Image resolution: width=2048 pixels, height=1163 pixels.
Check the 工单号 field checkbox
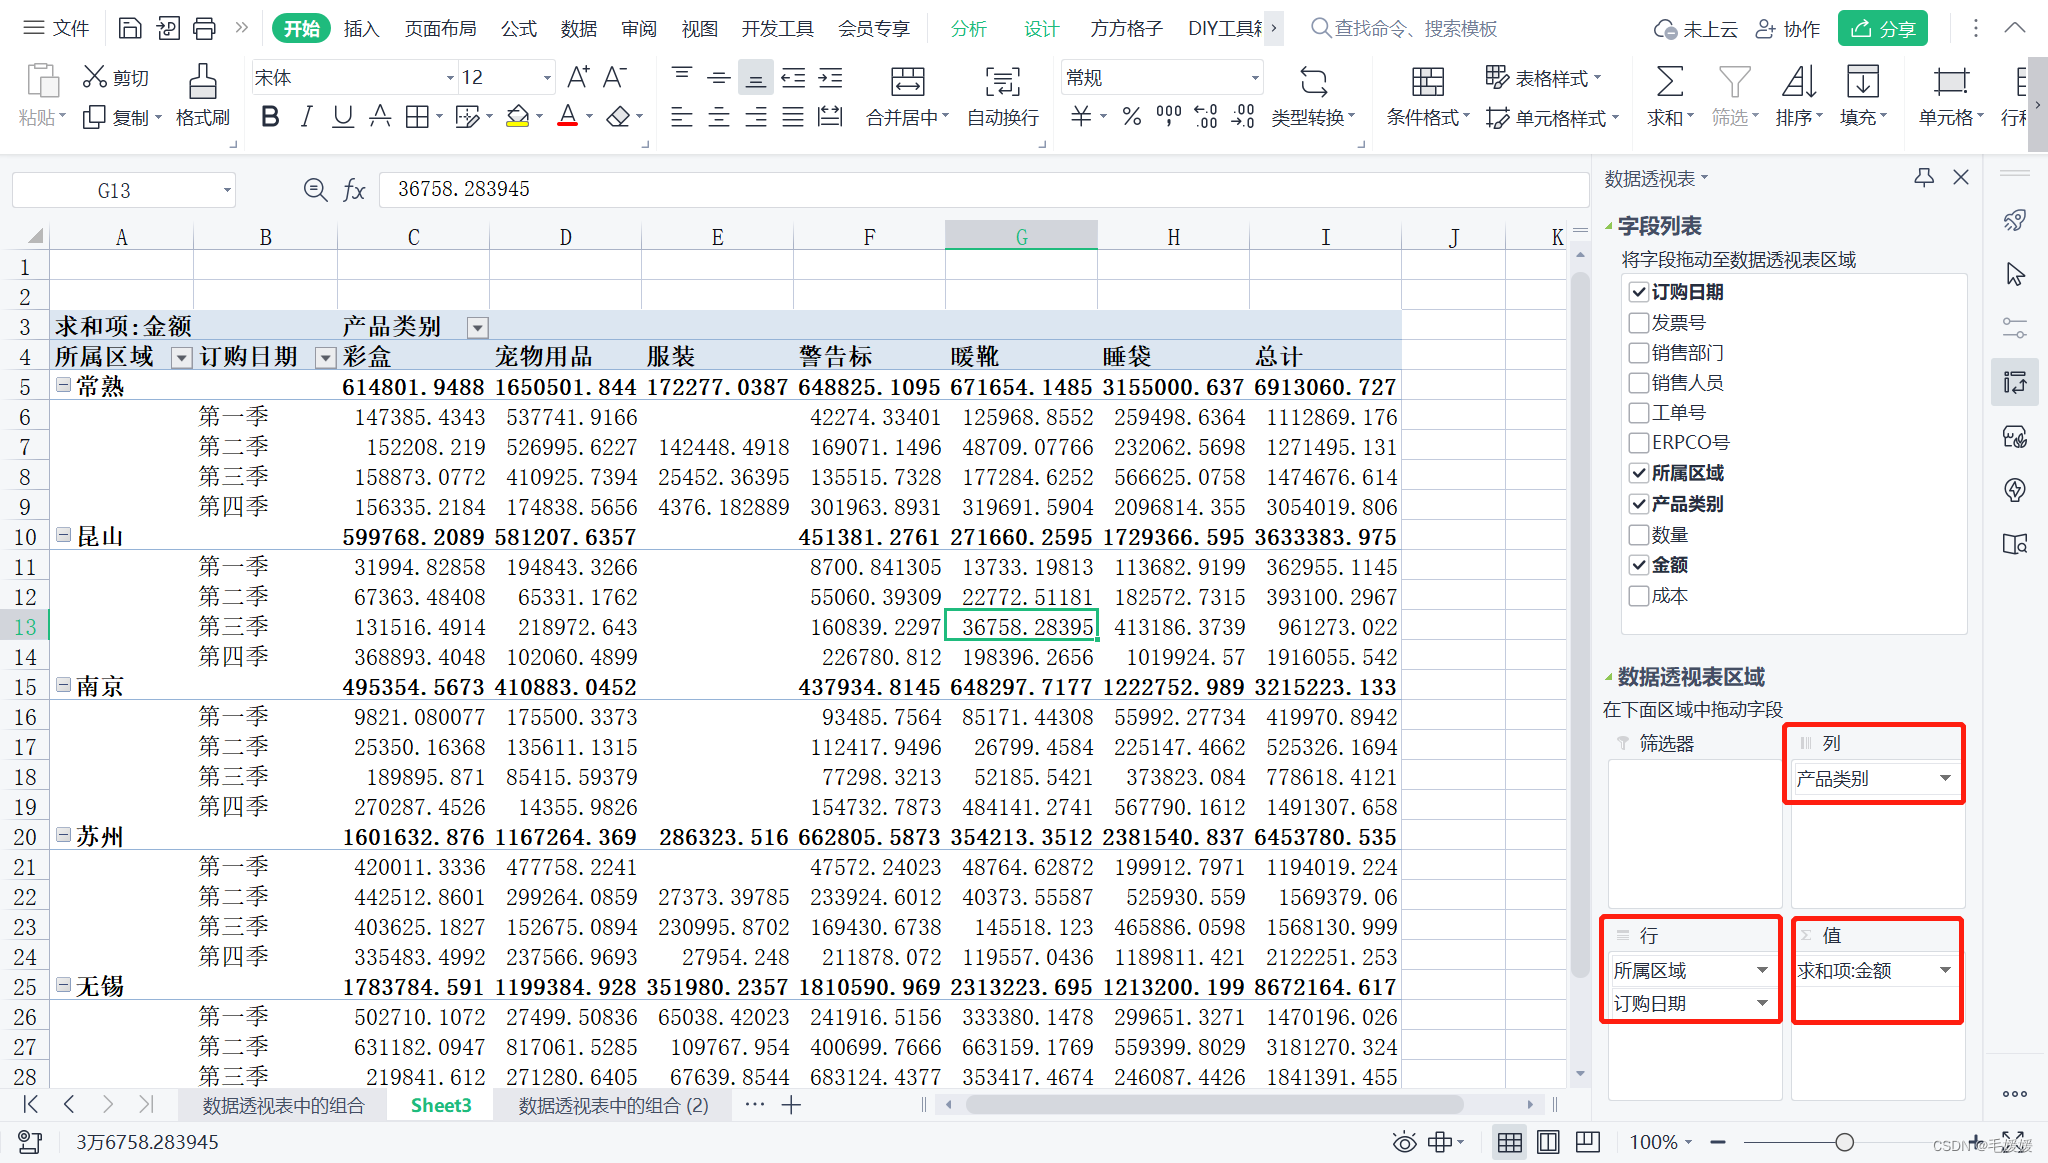(x=1638, y=412)
